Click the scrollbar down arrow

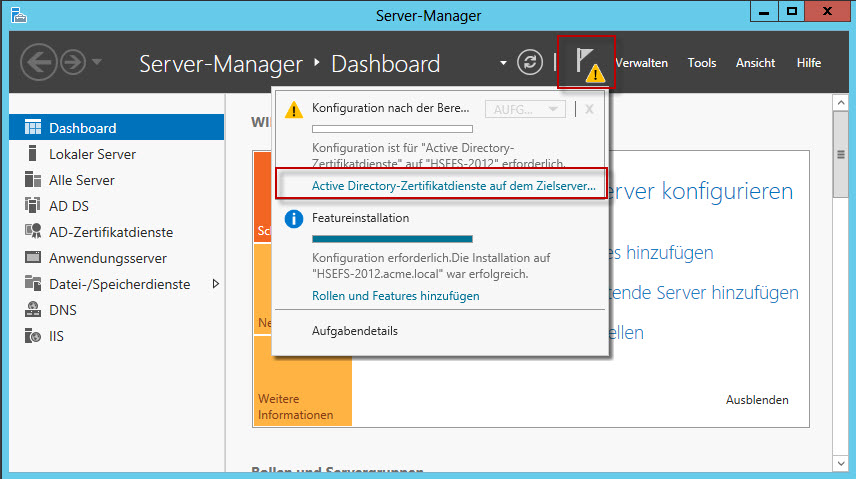point(841,464)
